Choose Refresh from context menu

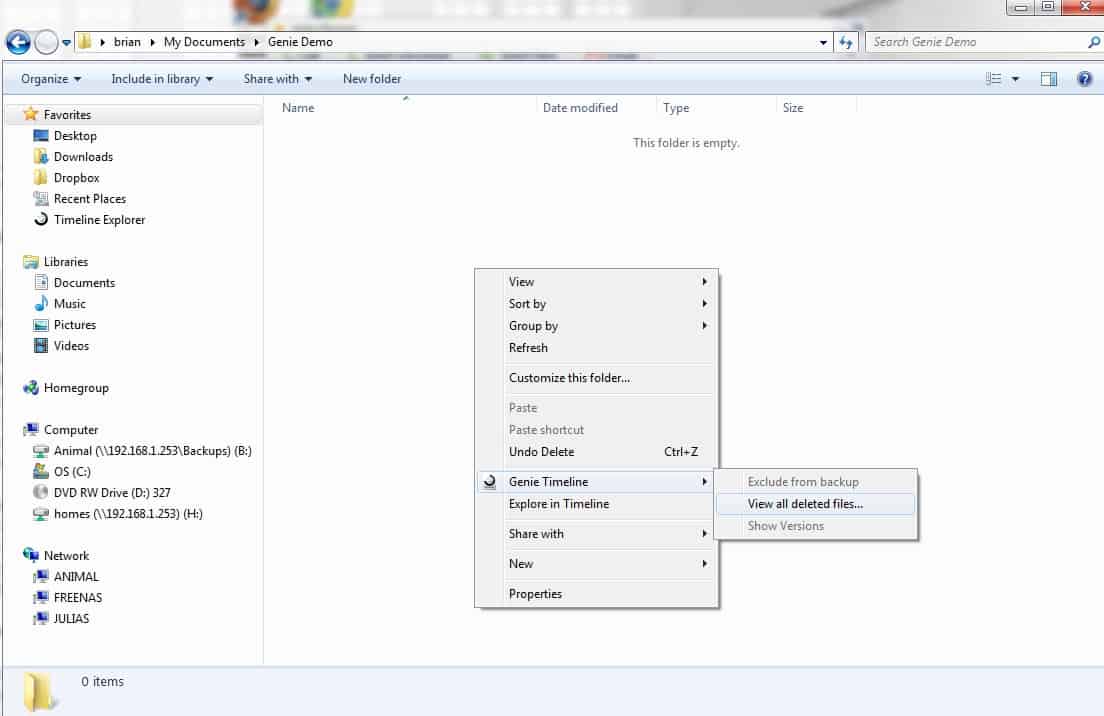click(596, 348)
